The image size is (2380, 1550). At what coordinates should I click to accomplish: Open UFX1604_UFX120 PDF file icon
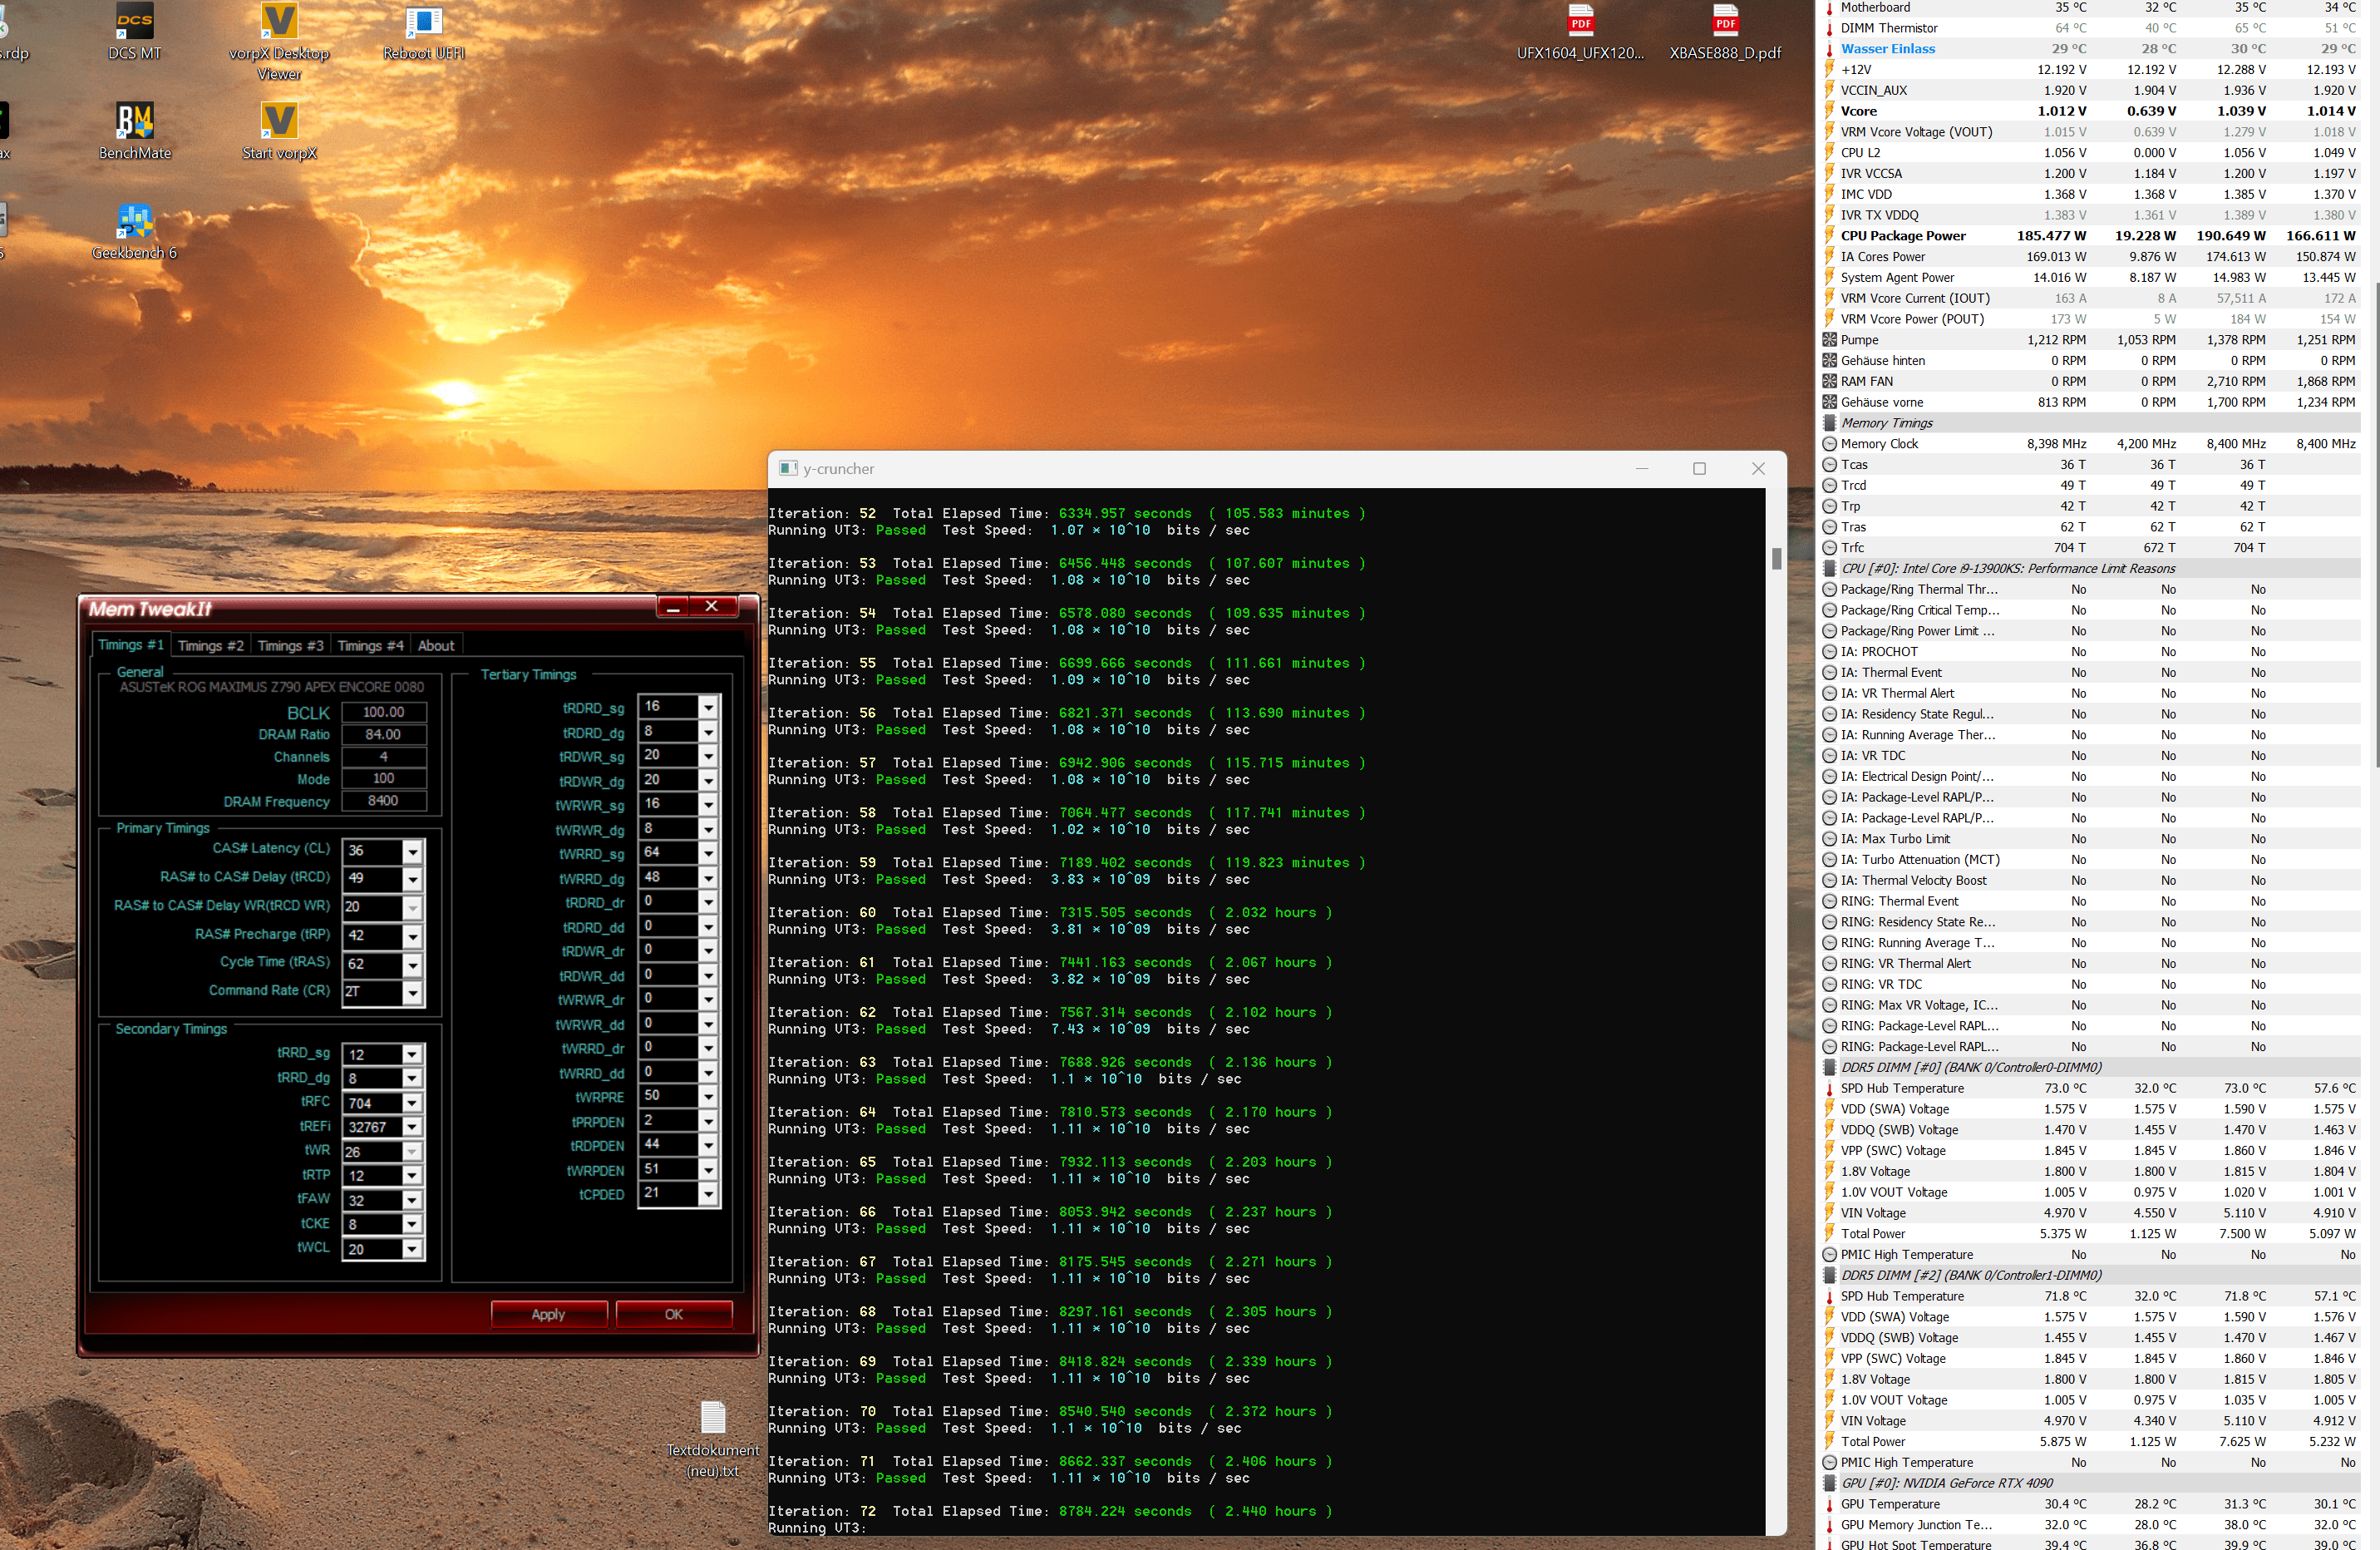point(1580,32)
